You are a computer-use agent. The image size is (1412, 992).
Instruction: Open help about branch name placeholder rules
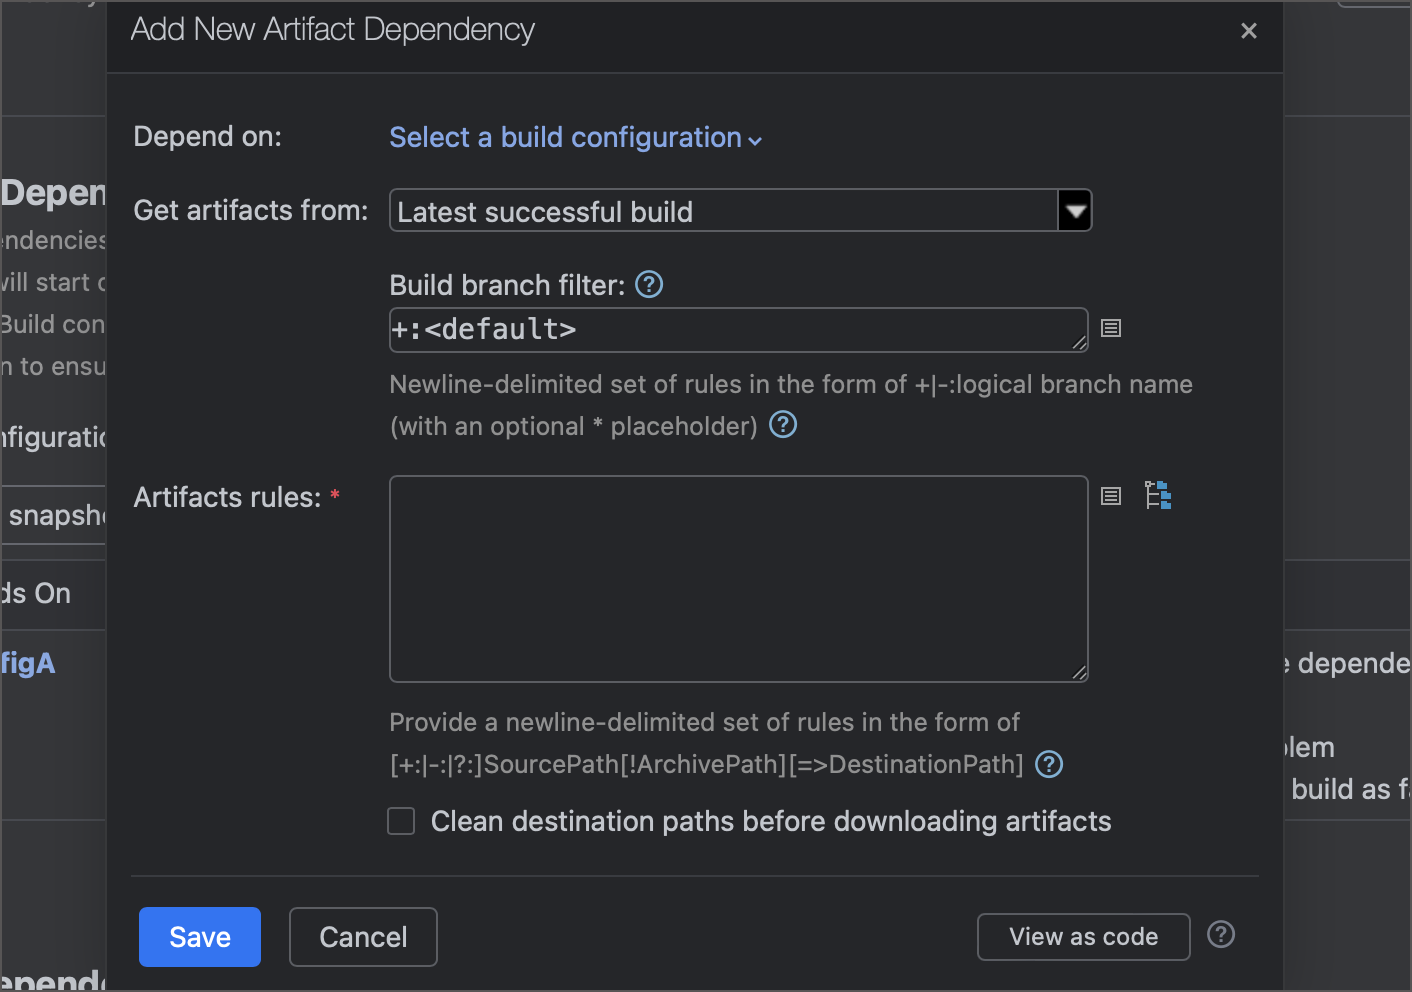pyautogui.click(x=783, y=424)
